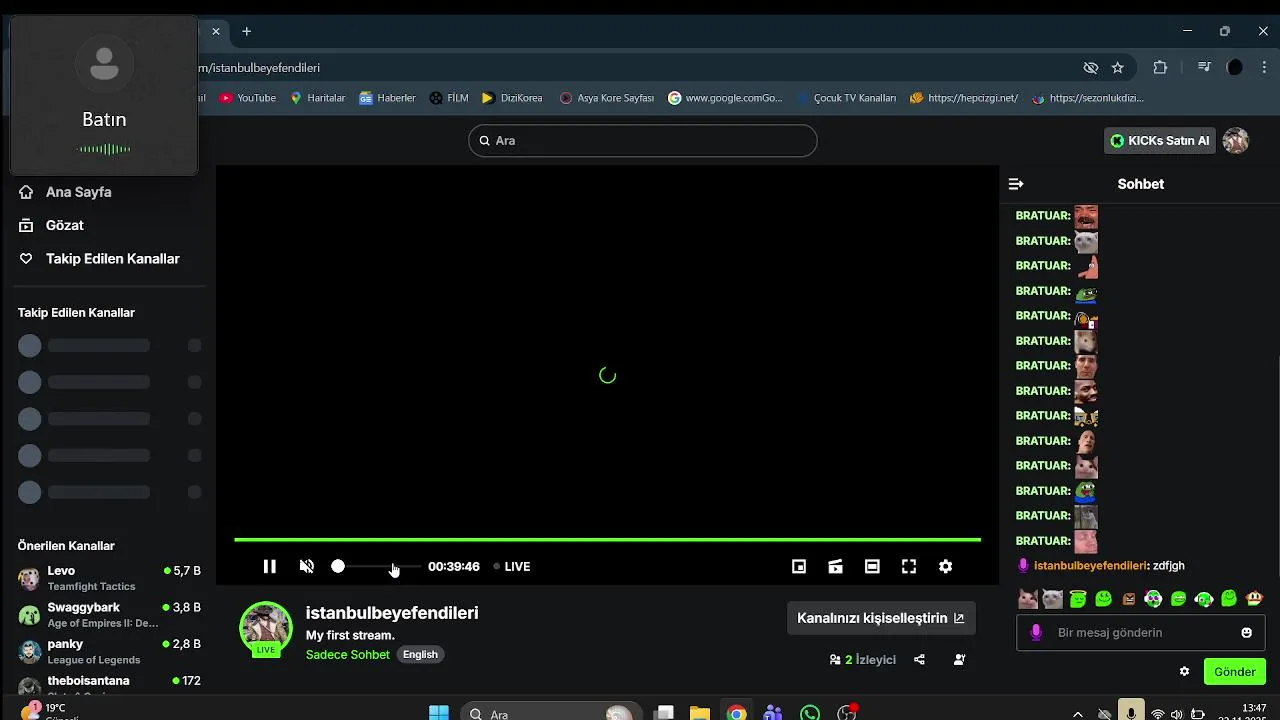Pause the live stream playback
1280x720 pixels.
tap(269, 566)
